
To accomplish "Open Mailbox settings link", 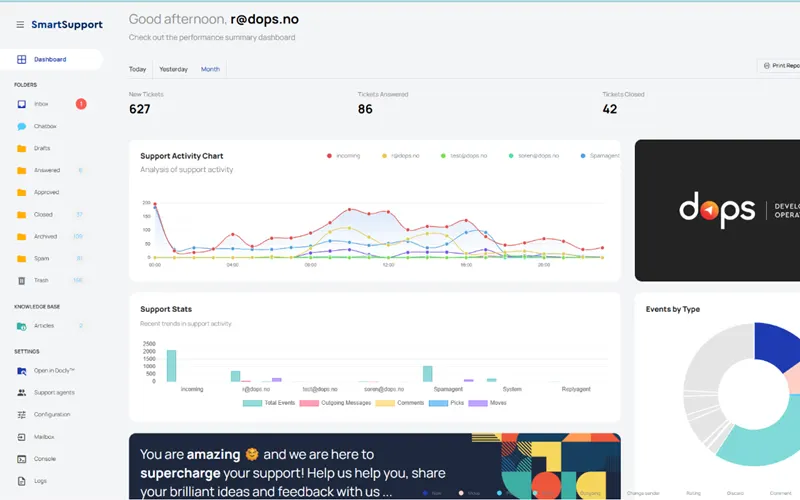I will [44, 437].
